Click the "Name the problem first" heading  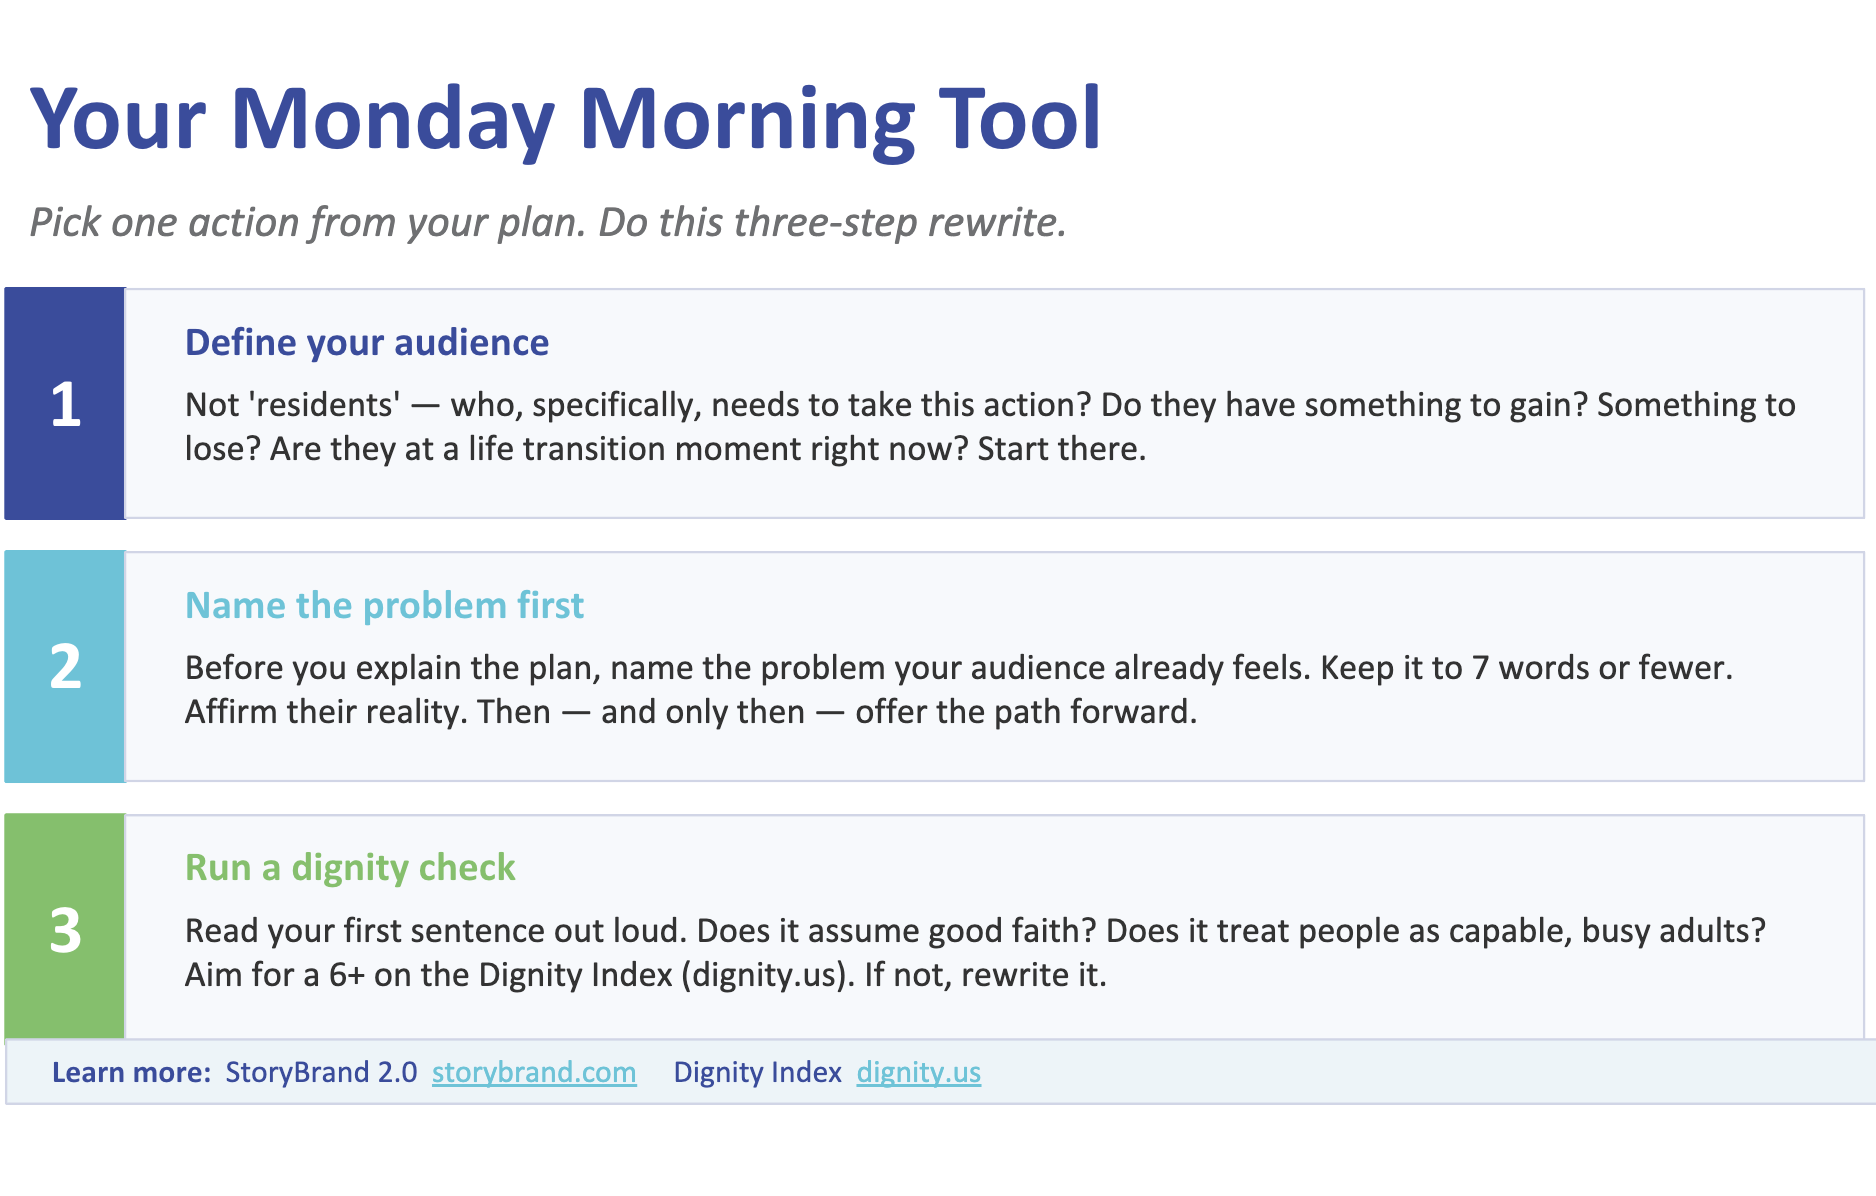point(384,605)
